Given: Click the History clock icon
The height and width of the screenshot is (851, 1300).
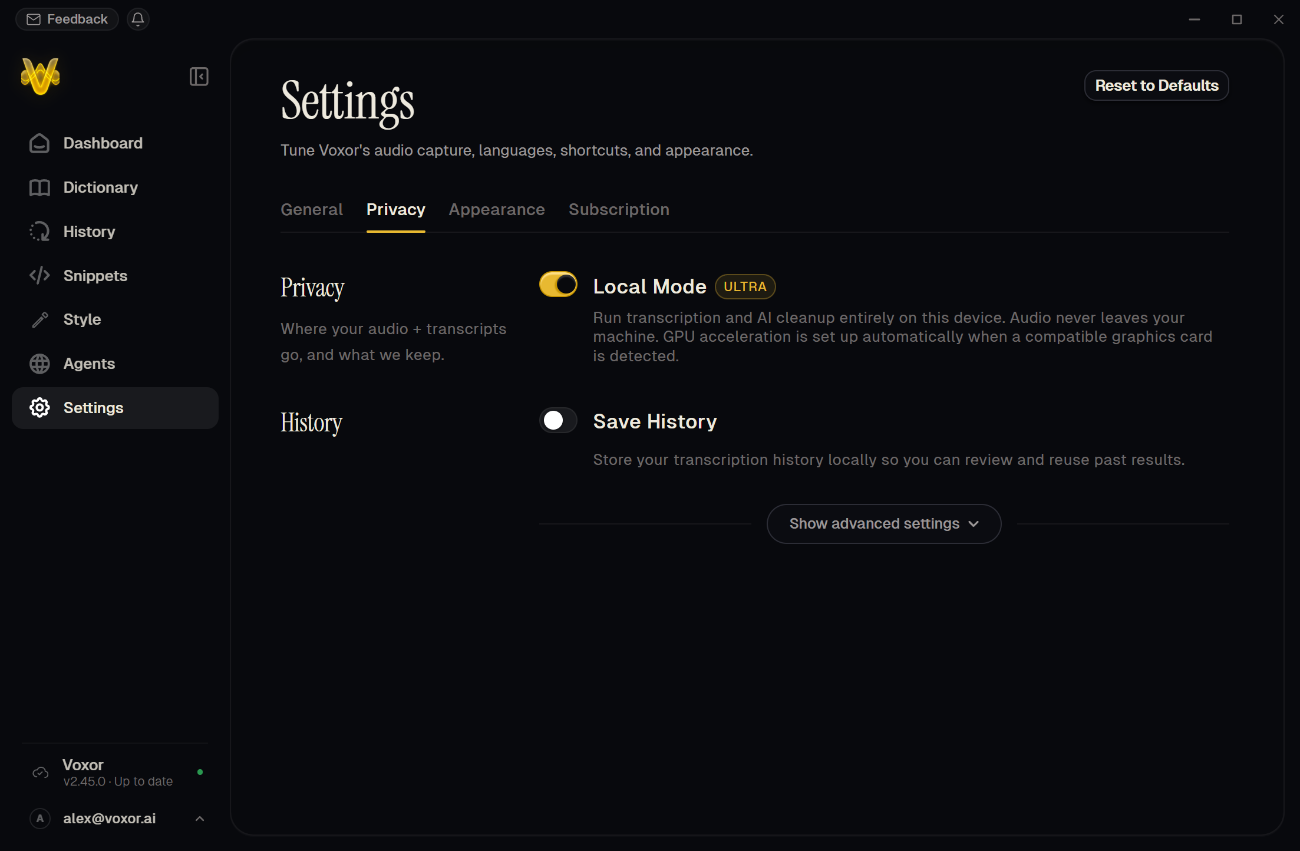Looking at the screenshot, I should coord(39,231).
